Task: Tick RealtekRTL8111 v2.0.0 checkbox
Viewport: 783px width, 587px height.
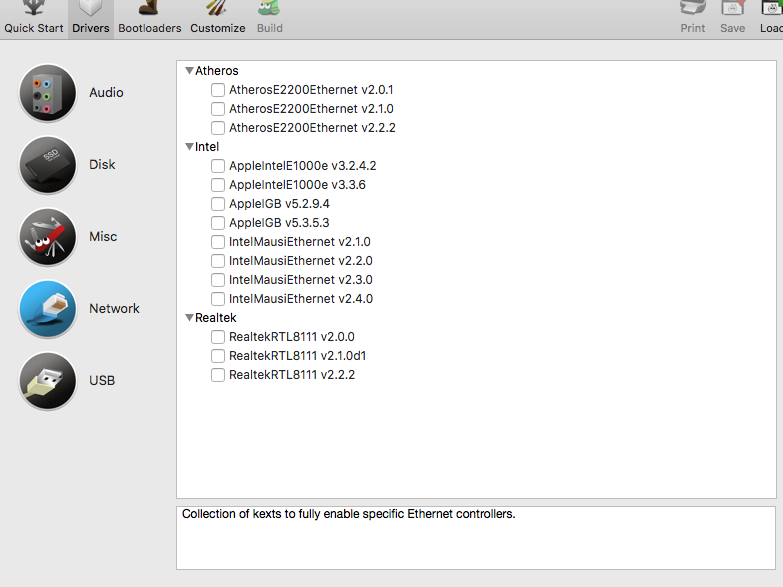Action: [x=218, y=337]
